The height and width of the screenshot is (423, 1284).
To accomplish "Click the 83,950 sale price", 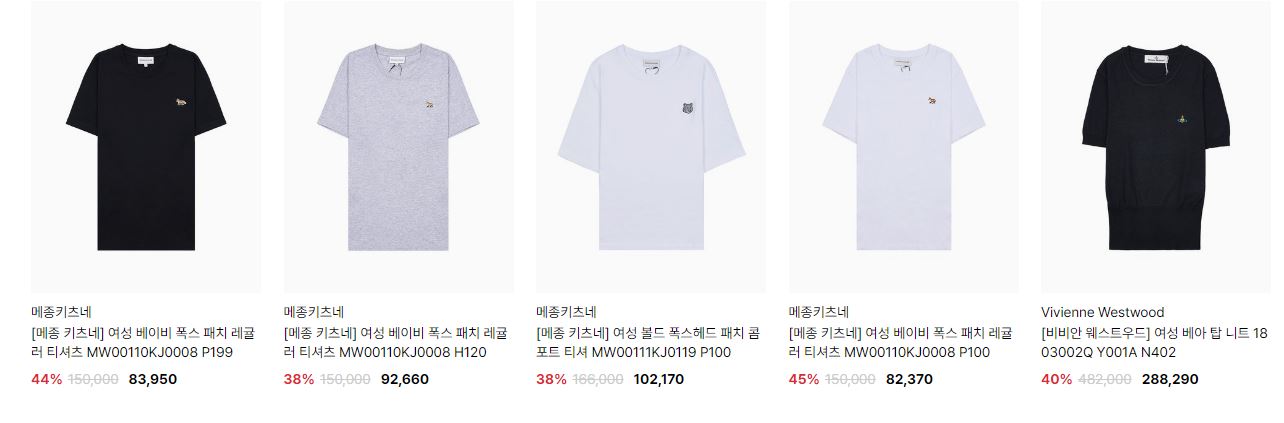I will pos(153,379).
